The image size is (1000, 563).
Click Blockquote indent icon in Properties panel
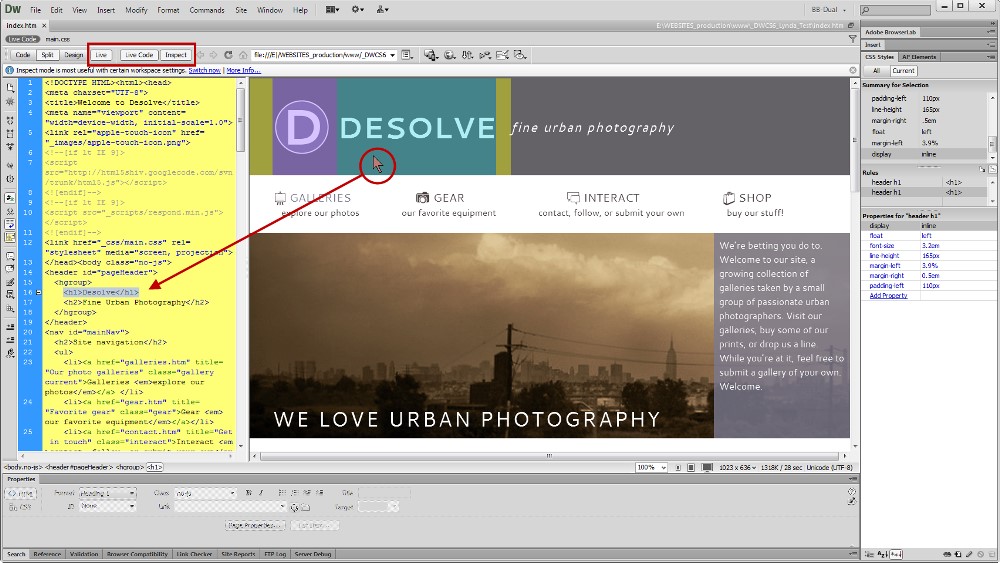click(x=321, y=493)
